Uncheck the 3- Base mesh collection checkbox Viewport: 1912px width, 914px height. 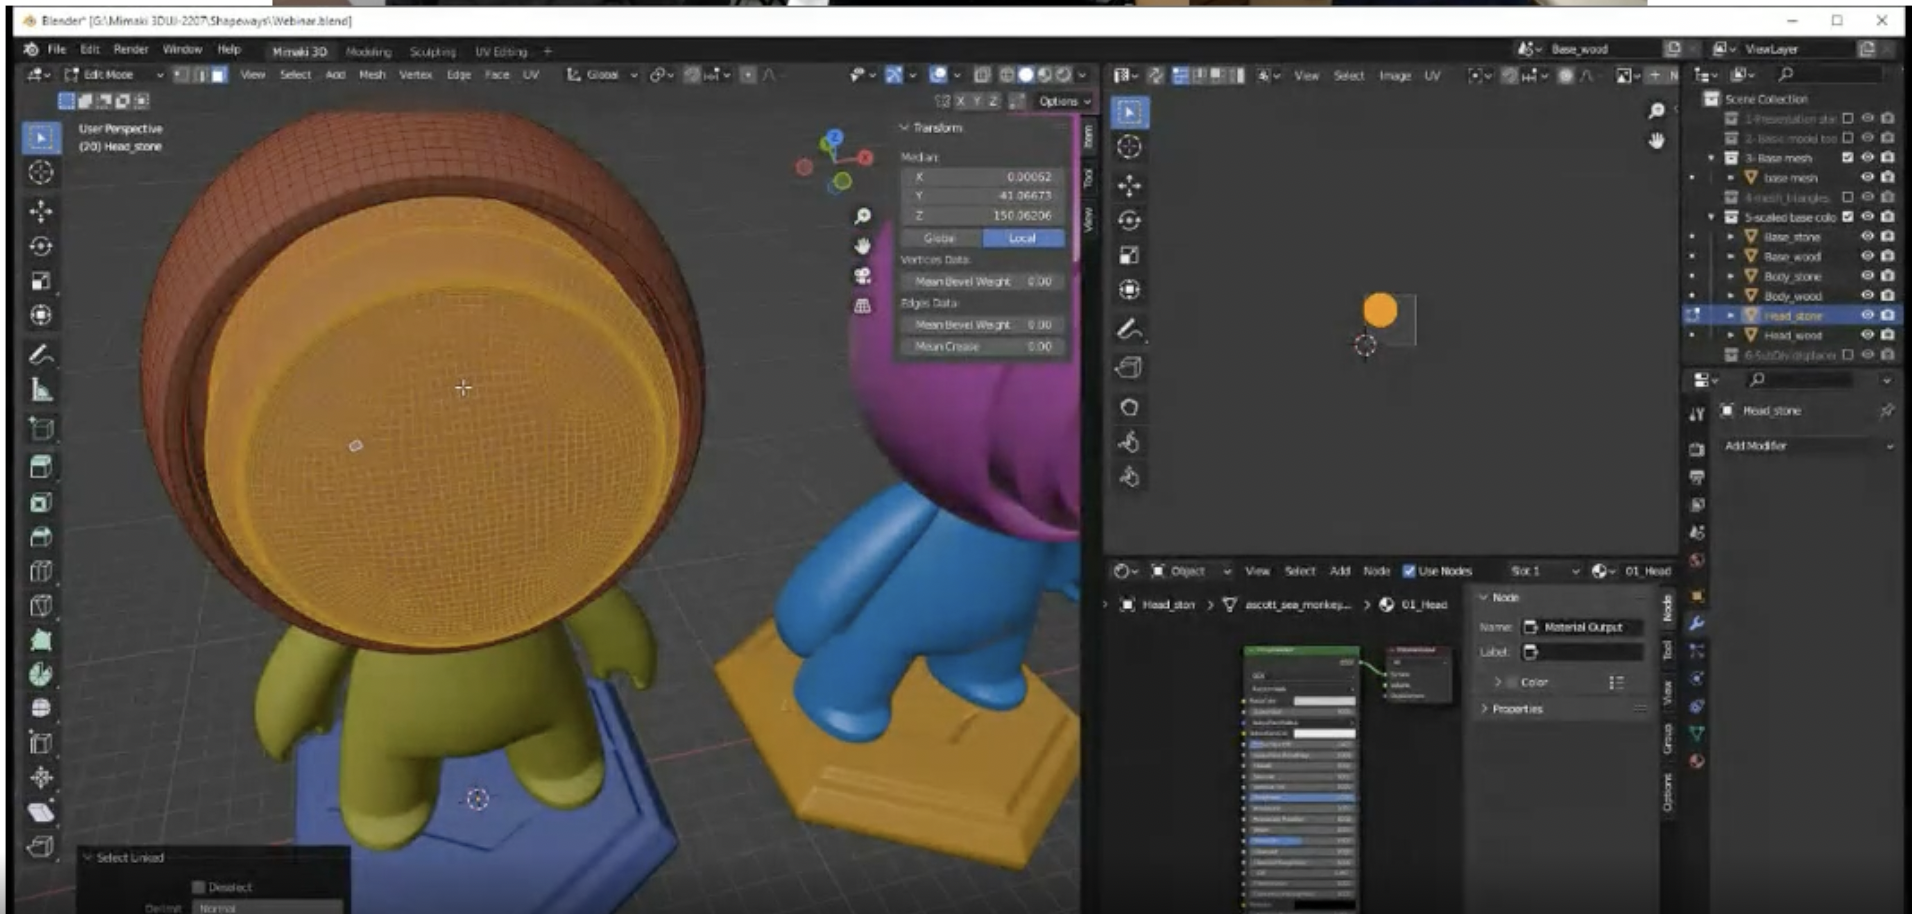point(1848,158)
